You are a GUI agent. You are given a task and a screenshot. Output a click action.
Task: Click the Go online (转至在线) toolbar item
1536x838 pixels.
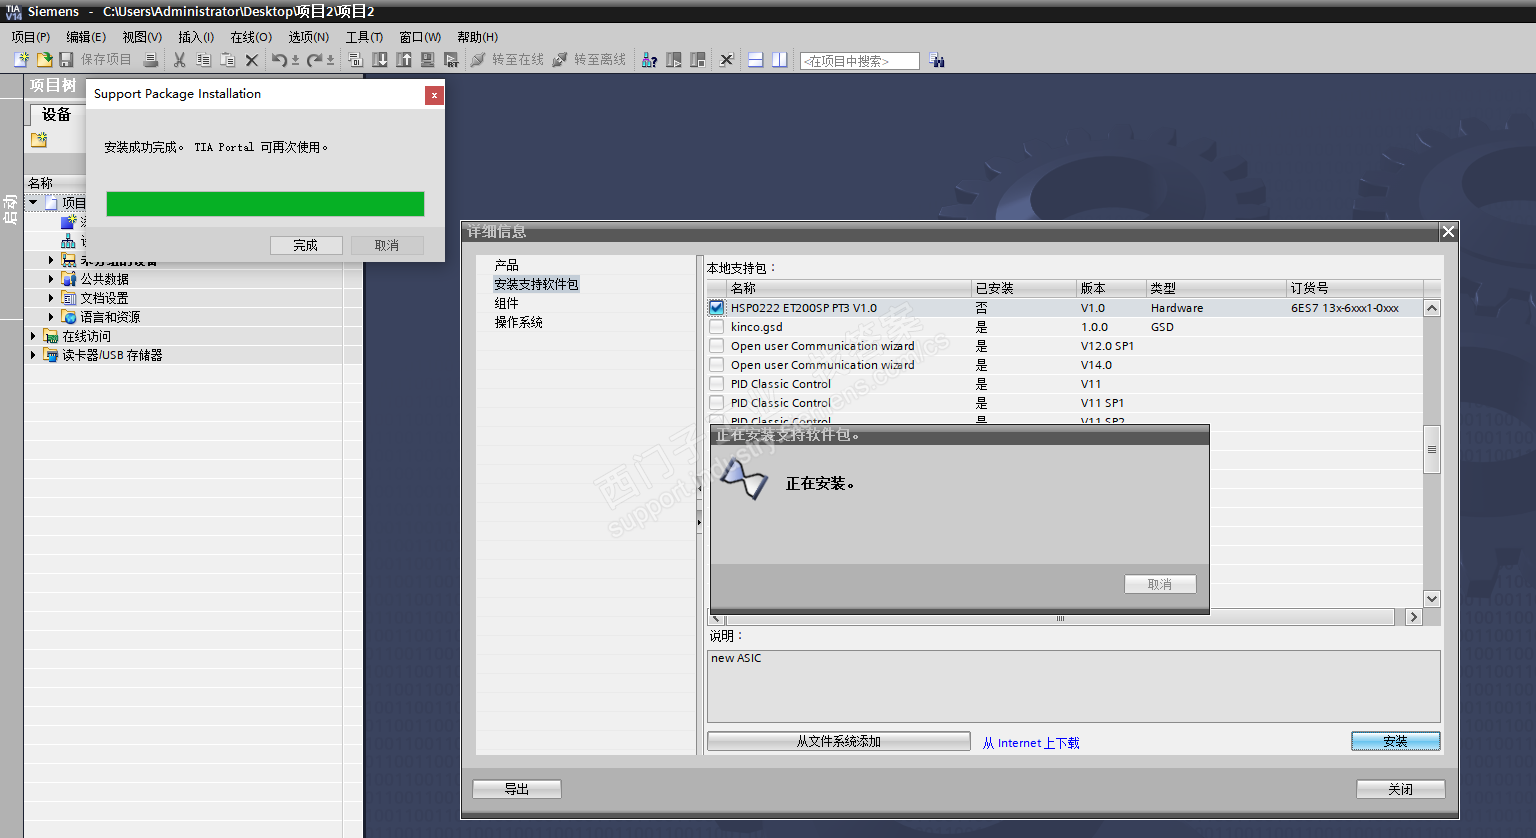click(507, 60)
